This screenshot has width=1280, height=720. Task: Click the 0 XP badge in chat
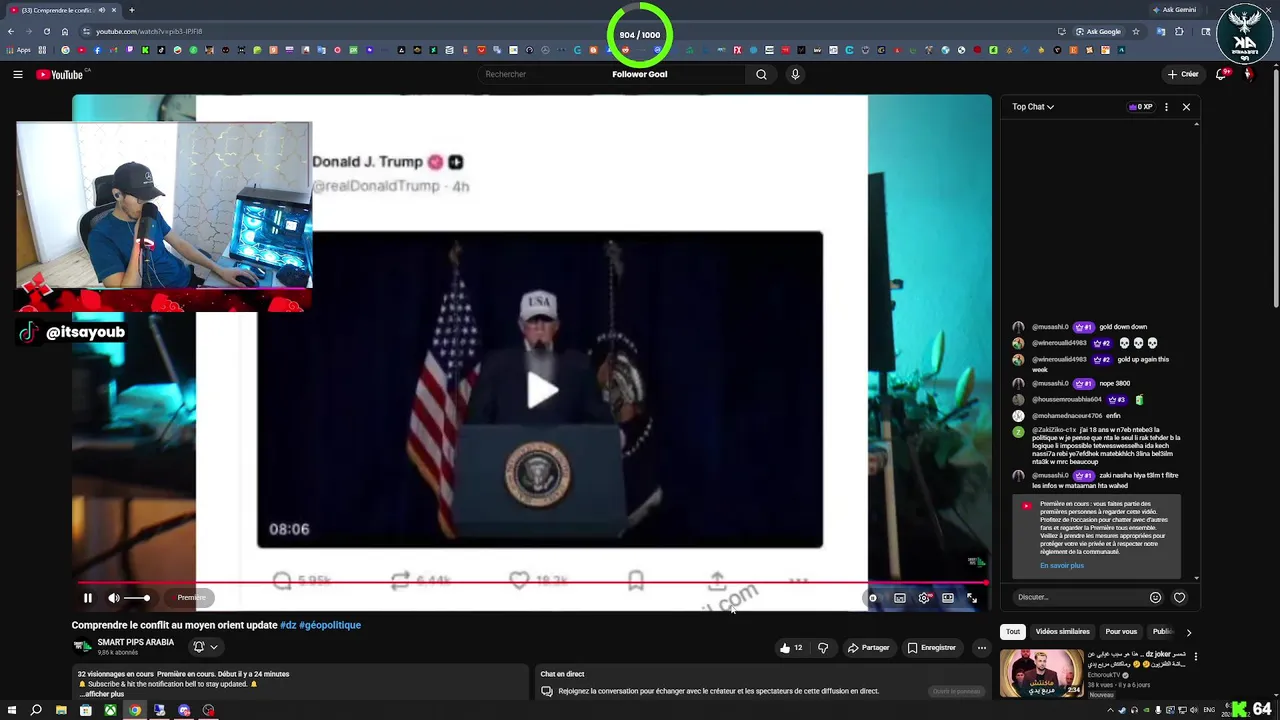coord(1141,107)
